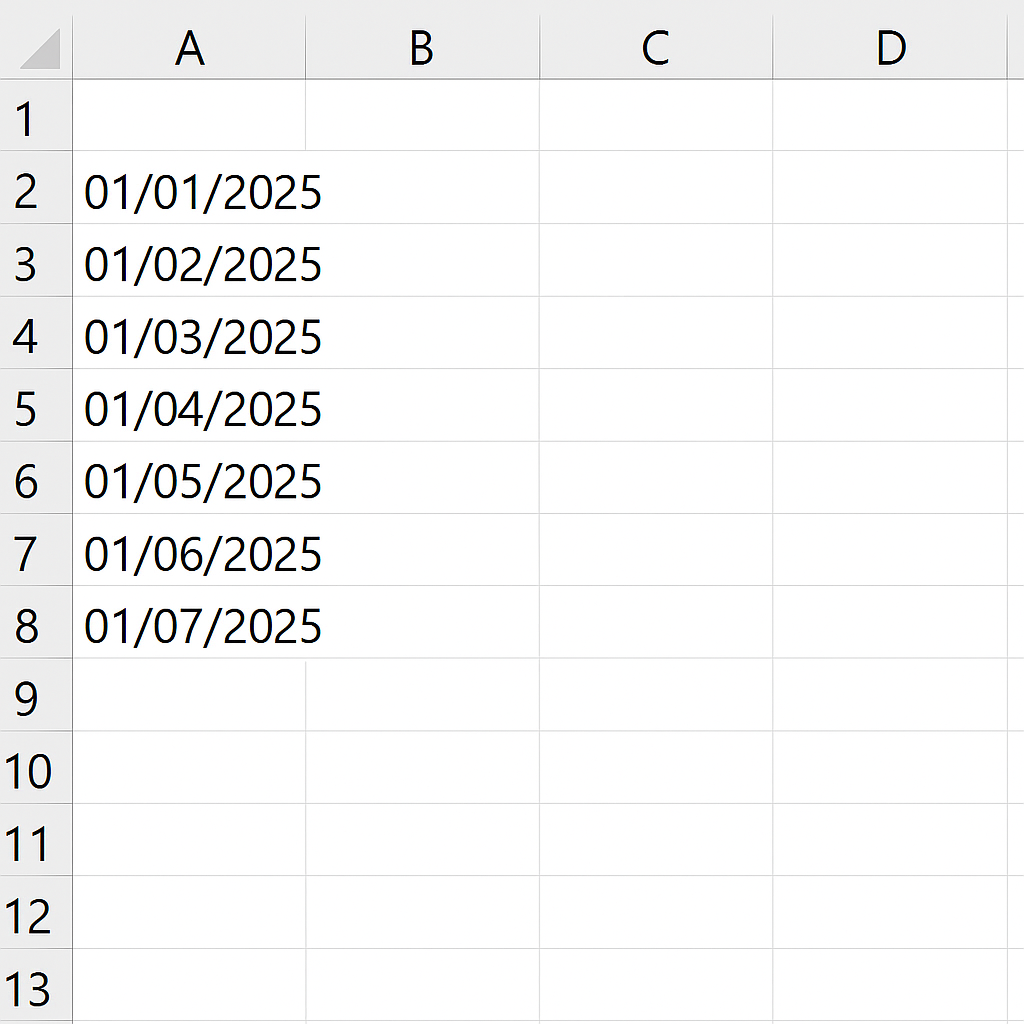The height and width of the screenshot is (1024, 1024).
Task: Select column C header
Action: [656, 47]
